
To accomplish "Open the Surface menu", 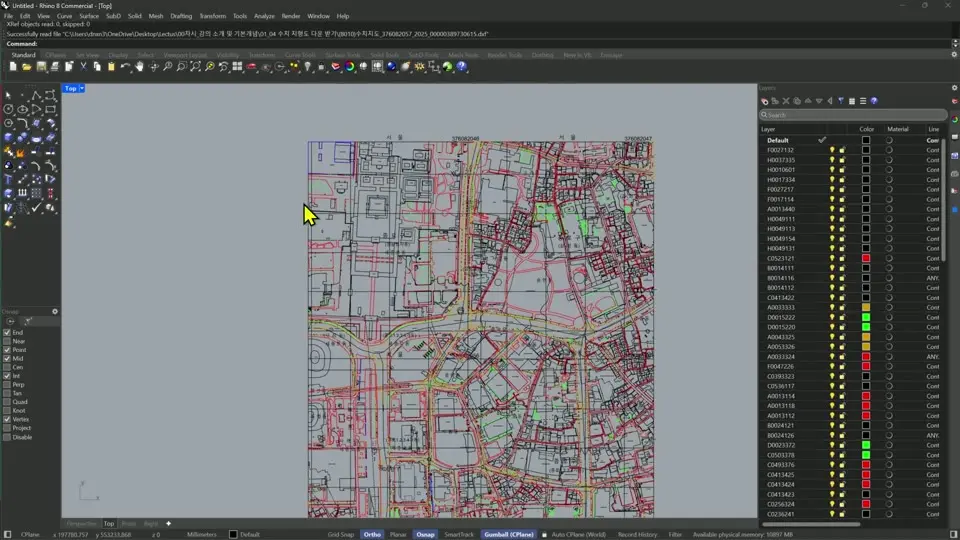I will click(89, 16).
